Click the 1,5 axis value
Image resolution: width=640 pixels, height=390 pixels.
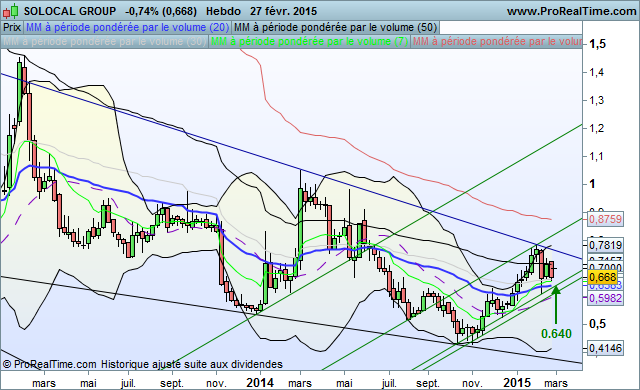coord(598,44)
